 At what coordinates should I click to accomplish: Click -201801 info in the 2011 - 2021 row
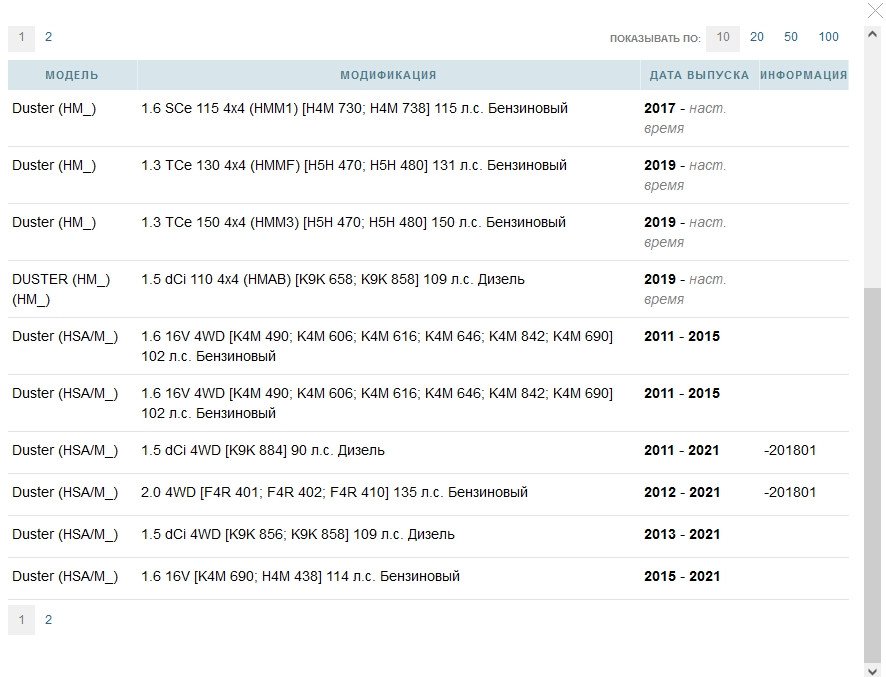tap(790, 451)
